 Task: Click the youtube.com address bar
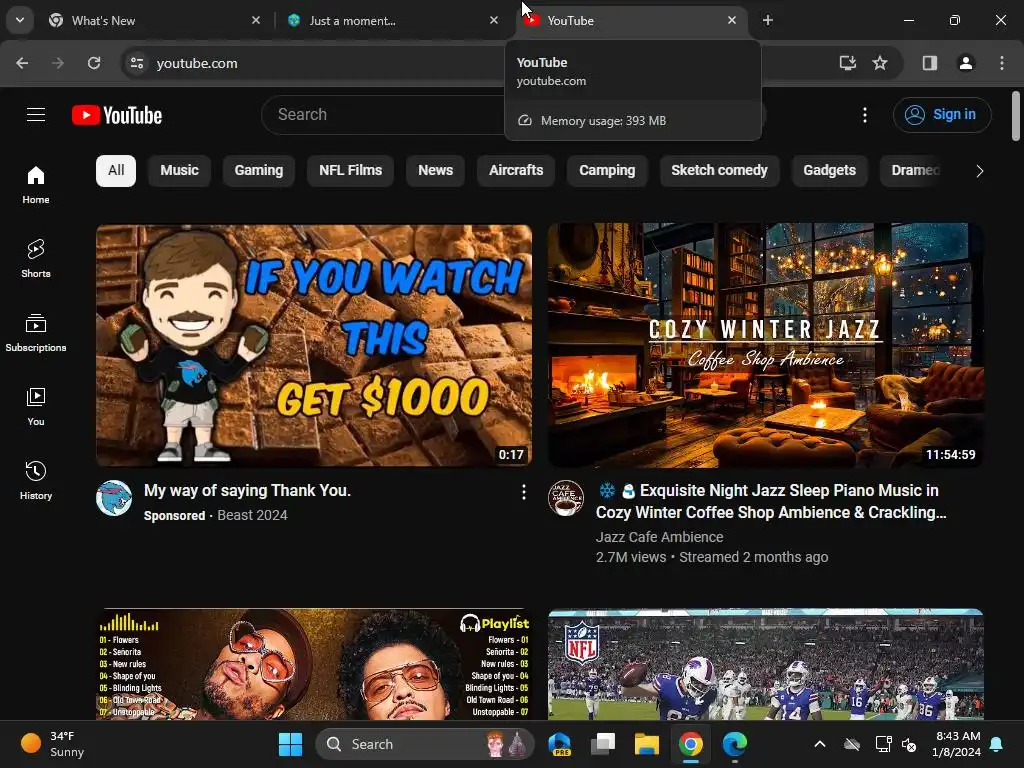click(197, 63)
